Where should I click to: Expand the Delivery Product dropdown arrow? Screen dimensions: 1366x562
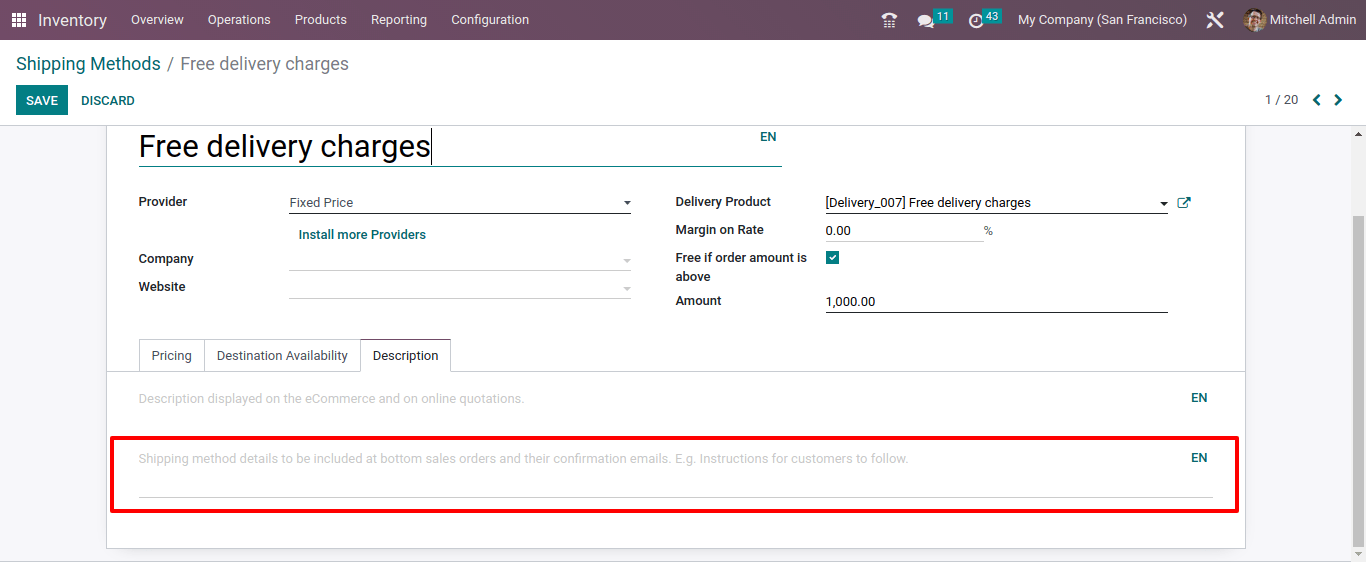coord(1163,203)
